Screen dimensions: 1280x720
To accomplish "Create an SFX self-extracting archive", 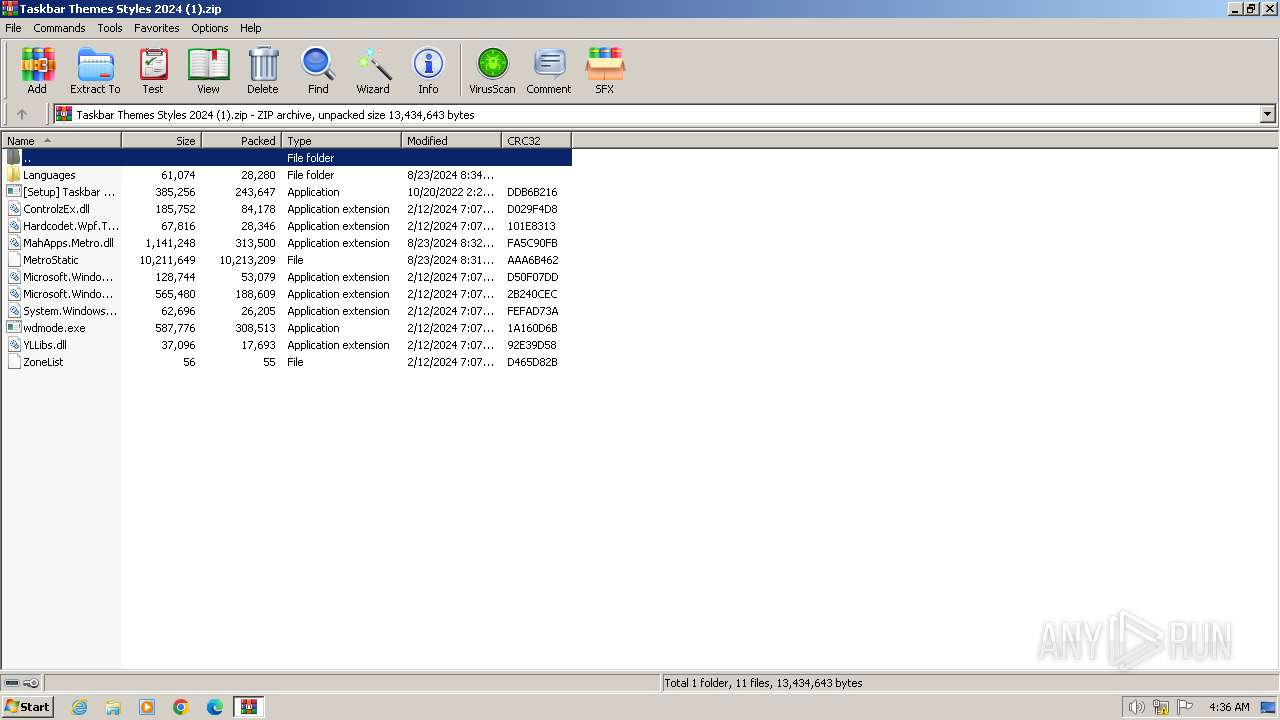I will pyautogui.click(x=605, y=70).
